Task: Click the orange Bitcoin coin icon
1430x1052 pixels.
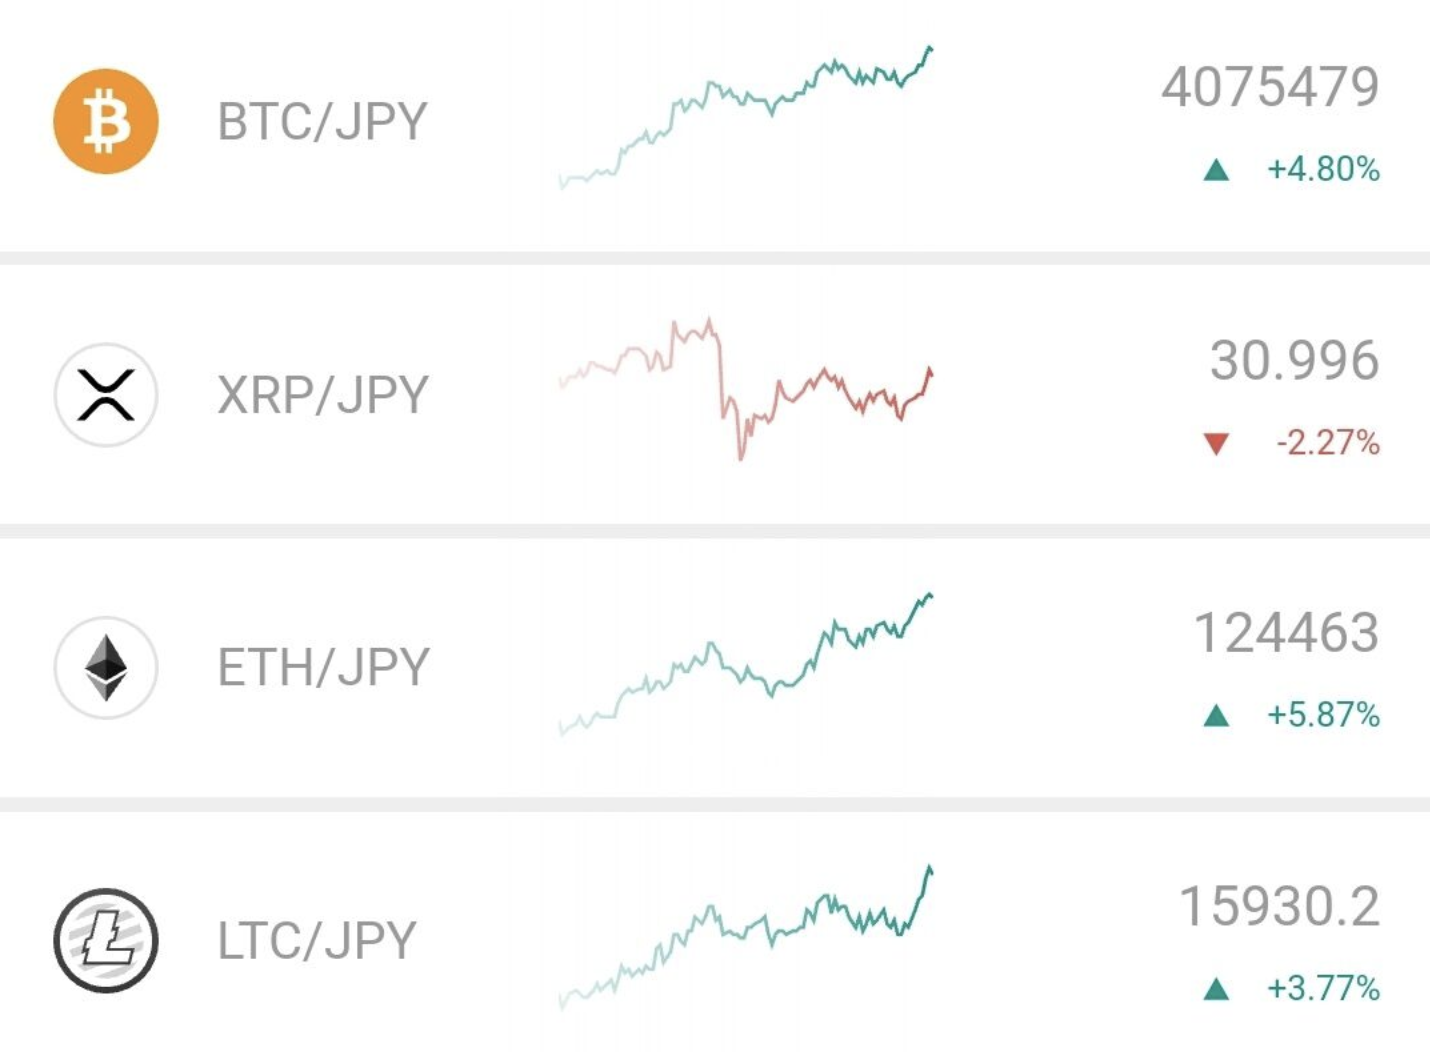Action: [x=106, y=121]
